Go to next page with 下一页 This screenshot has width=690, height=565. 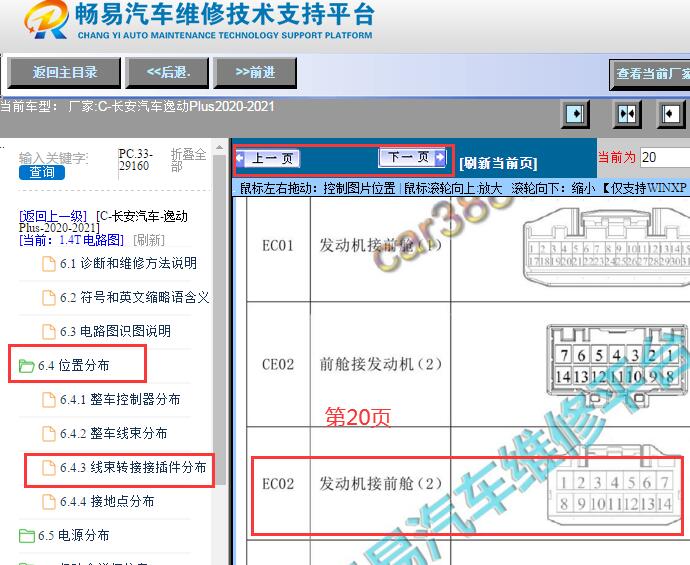pos(412,157)
